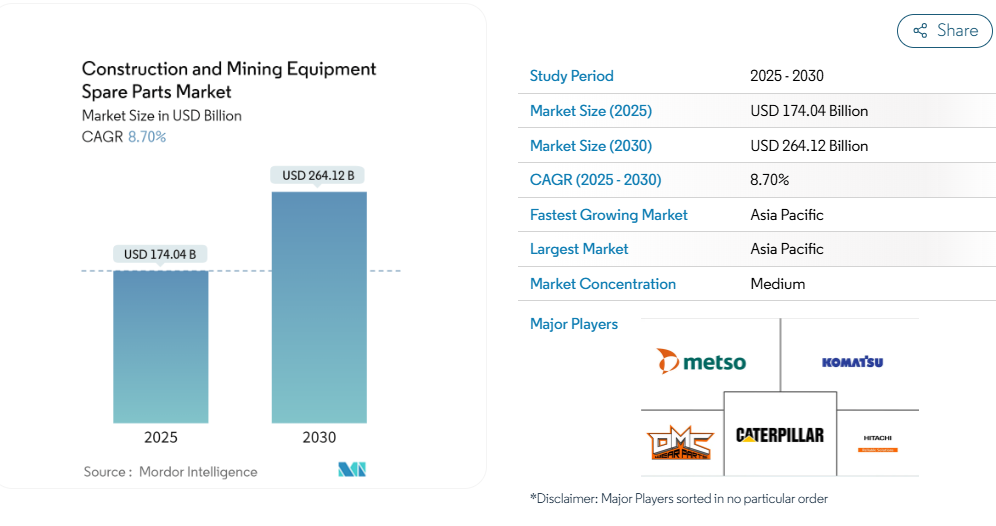Viewport: 996px width, 526px height.
Task: Click the USD 174.04 B data label
Action: point(160,254)
